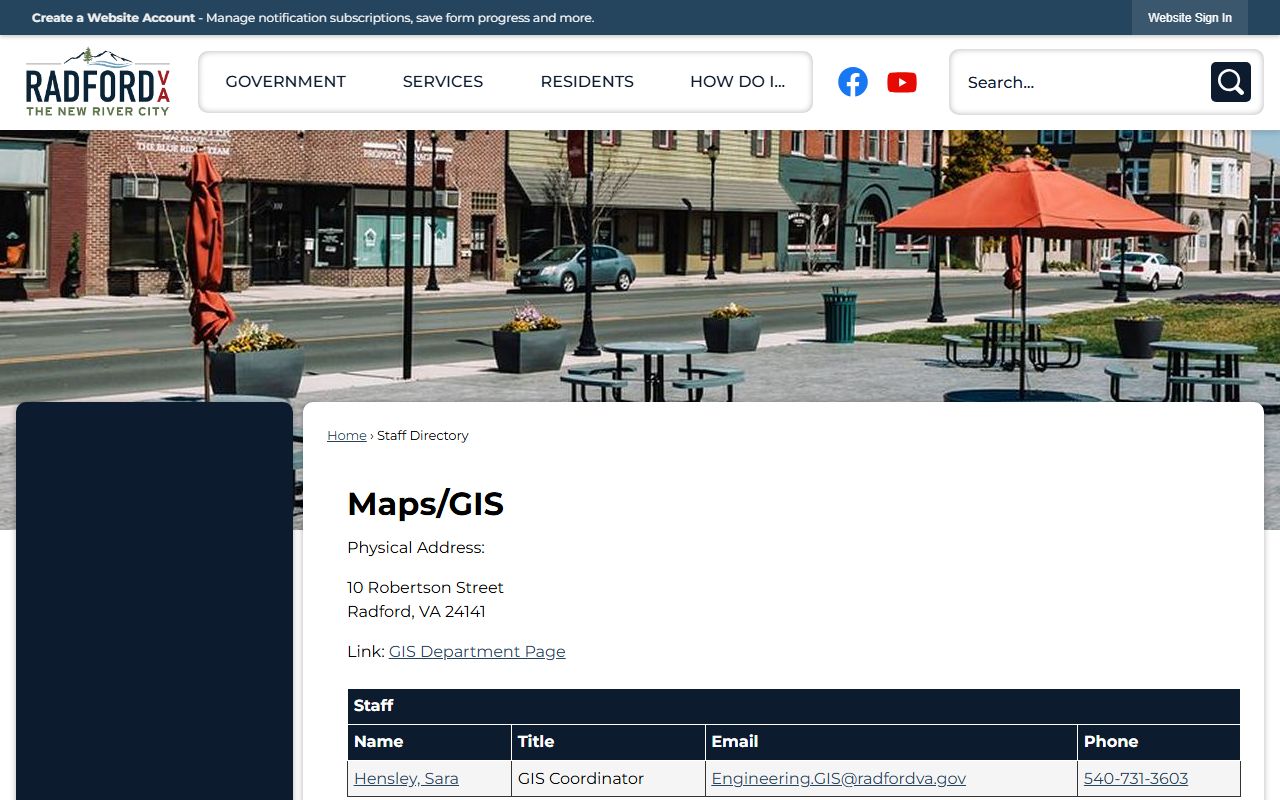This screenshot has height=800, width=1280.
Task: Click the Physical Address label
Action: pos(416,548)
